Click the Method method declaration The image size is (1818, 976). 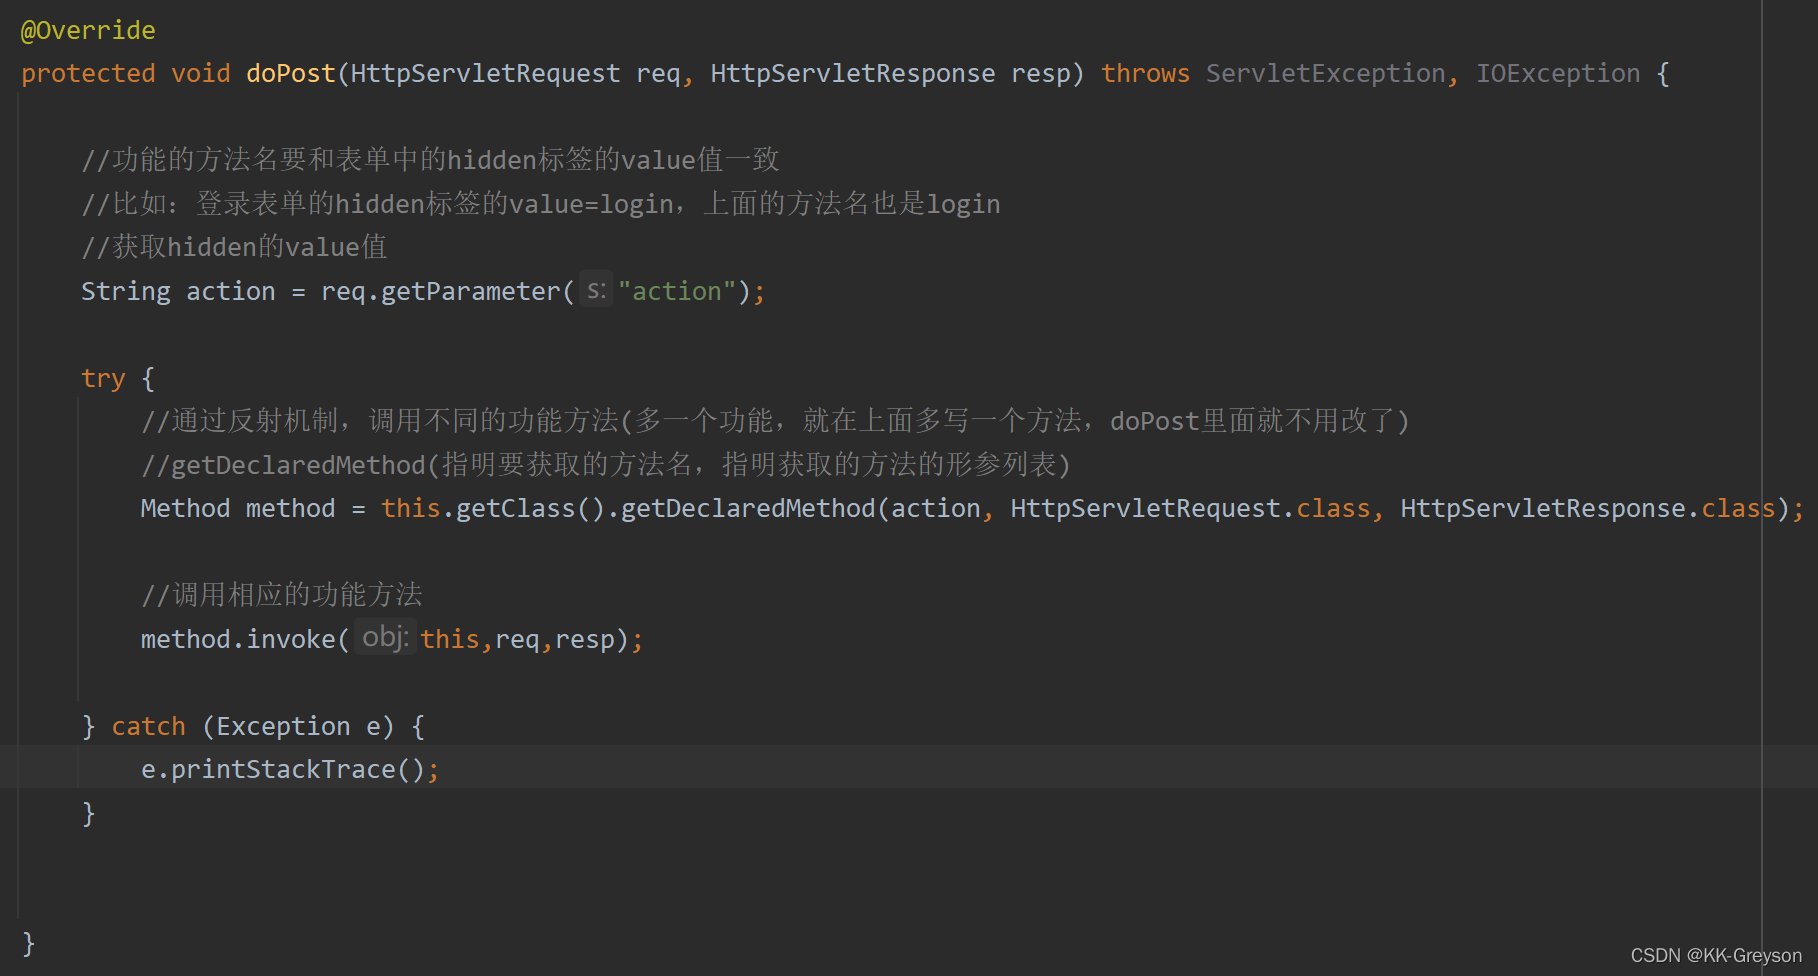tap(238, 509)
